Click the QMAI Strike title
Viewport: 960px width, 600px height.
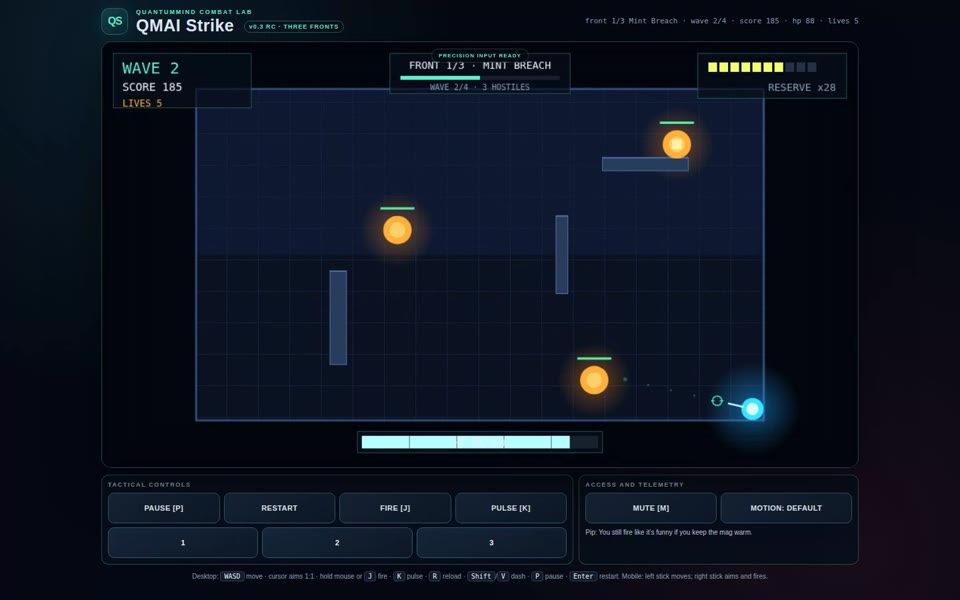coord(185,26)
